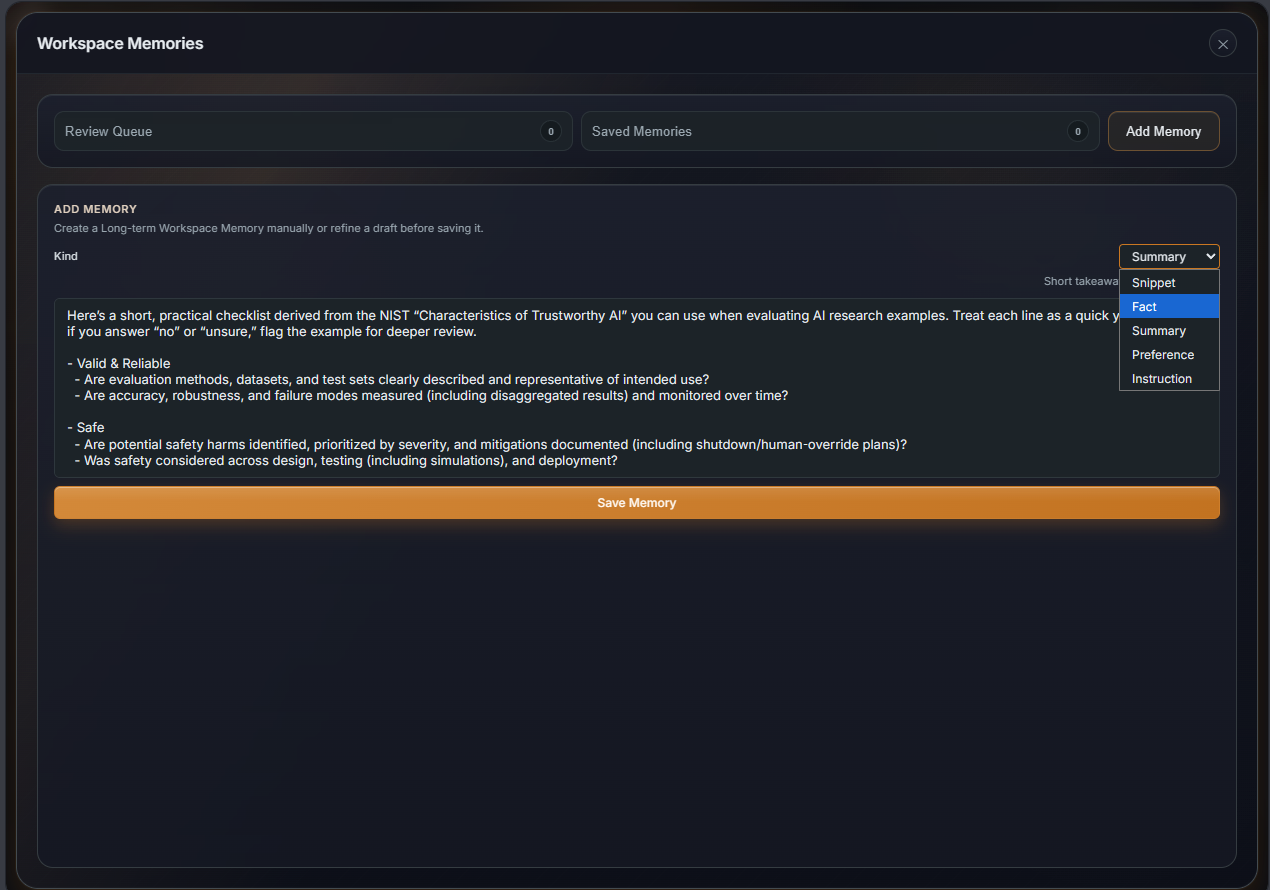Click the Review Queue count badge
Image resolution: width=1270 pixels, height=890 pixels.
pyautogui.click(x=550, y=131)
